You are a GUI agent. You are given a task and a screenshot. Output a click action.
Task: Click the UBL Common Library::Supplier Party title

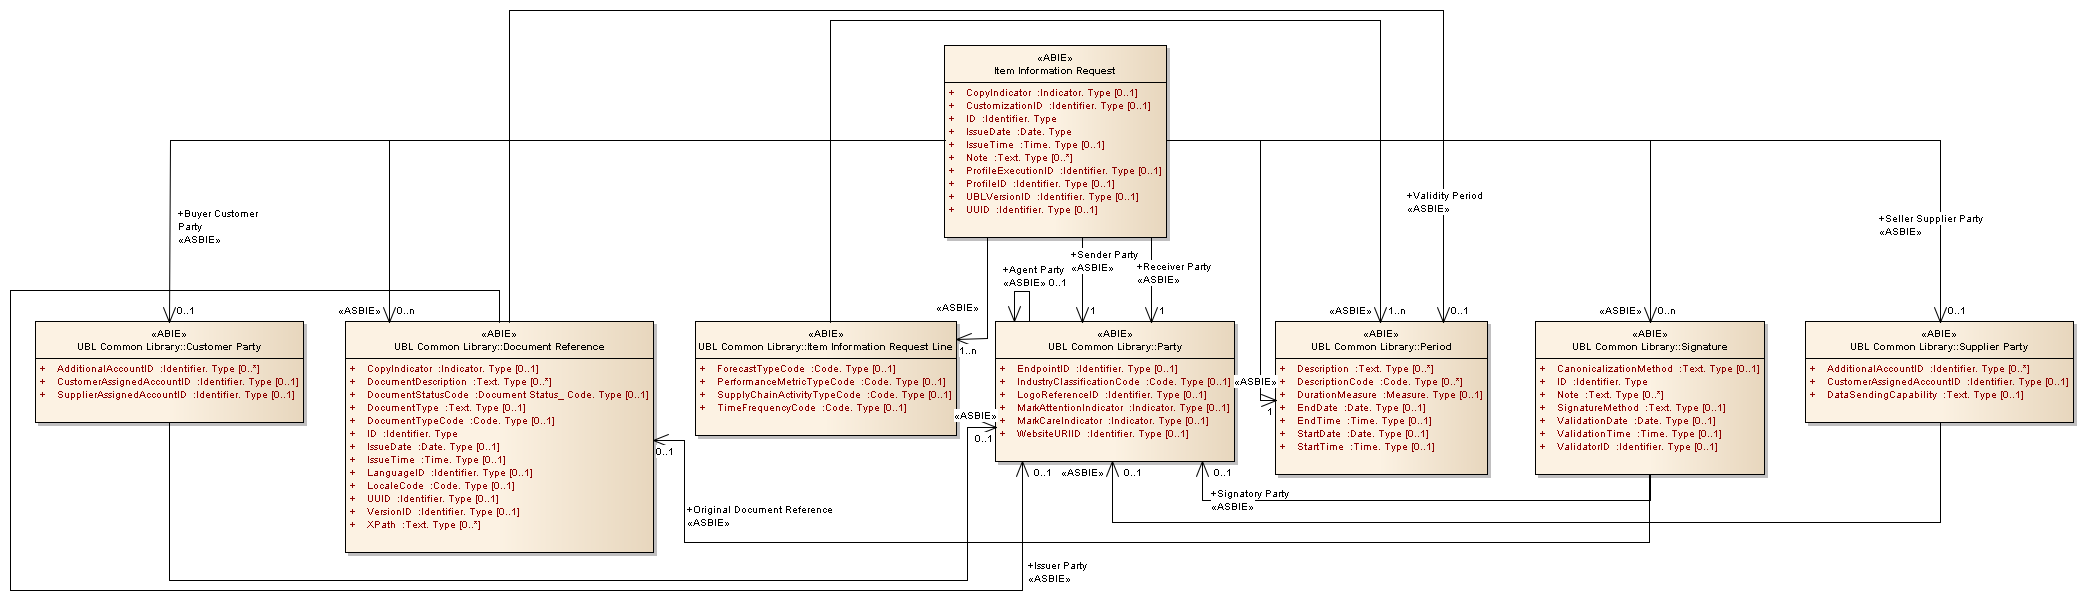[x=1938, y=347]
